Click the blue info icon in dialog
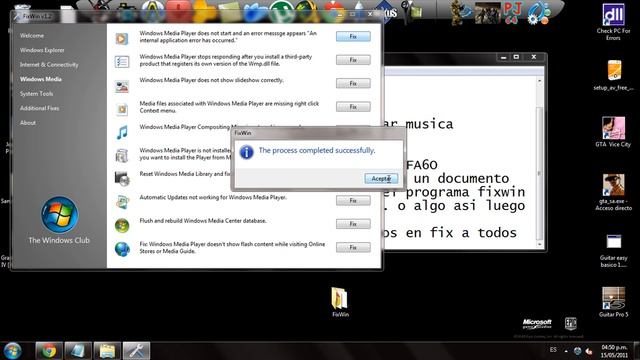This screenshot has height=360, width=640. pyautogui.click(x=247, y=152)
